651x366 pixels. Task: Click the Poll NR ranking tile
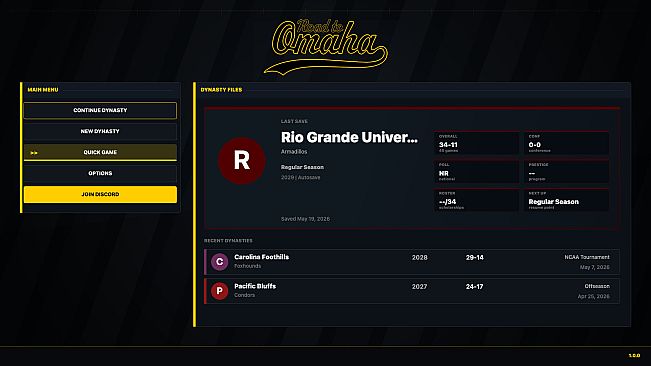[x=477, y=172]
